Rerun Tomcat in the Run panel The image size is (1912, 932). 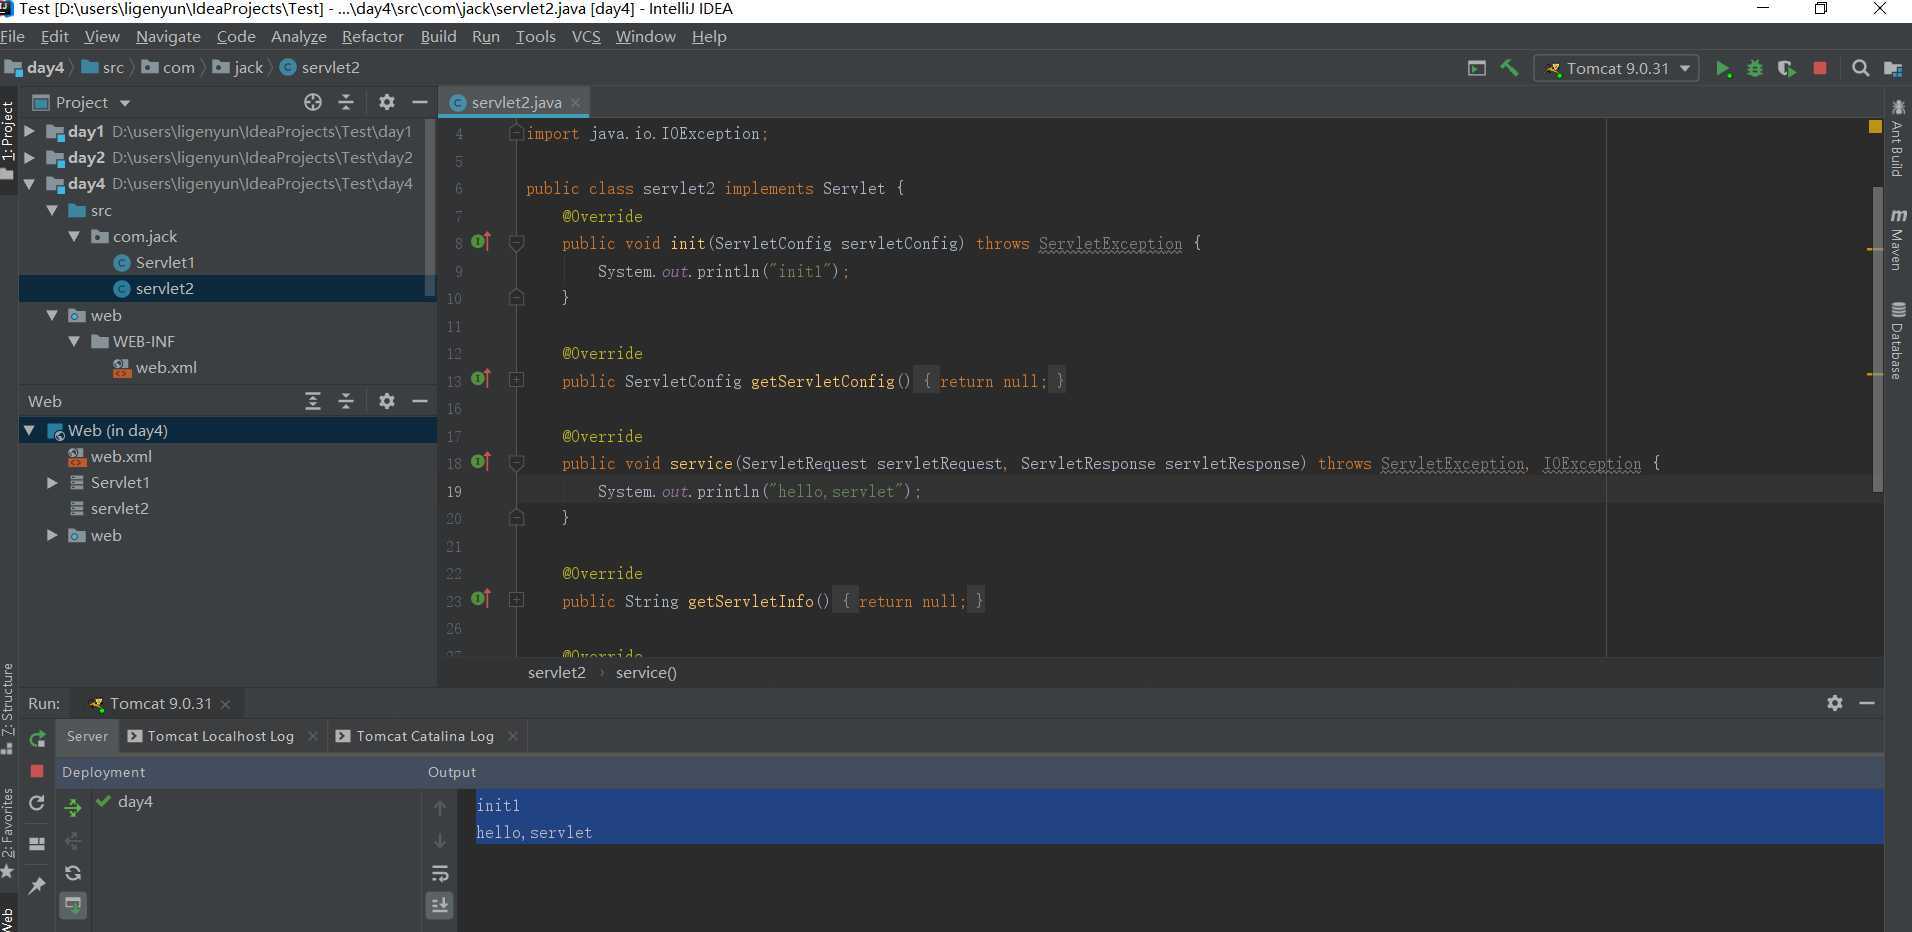[x=37, y=739]
